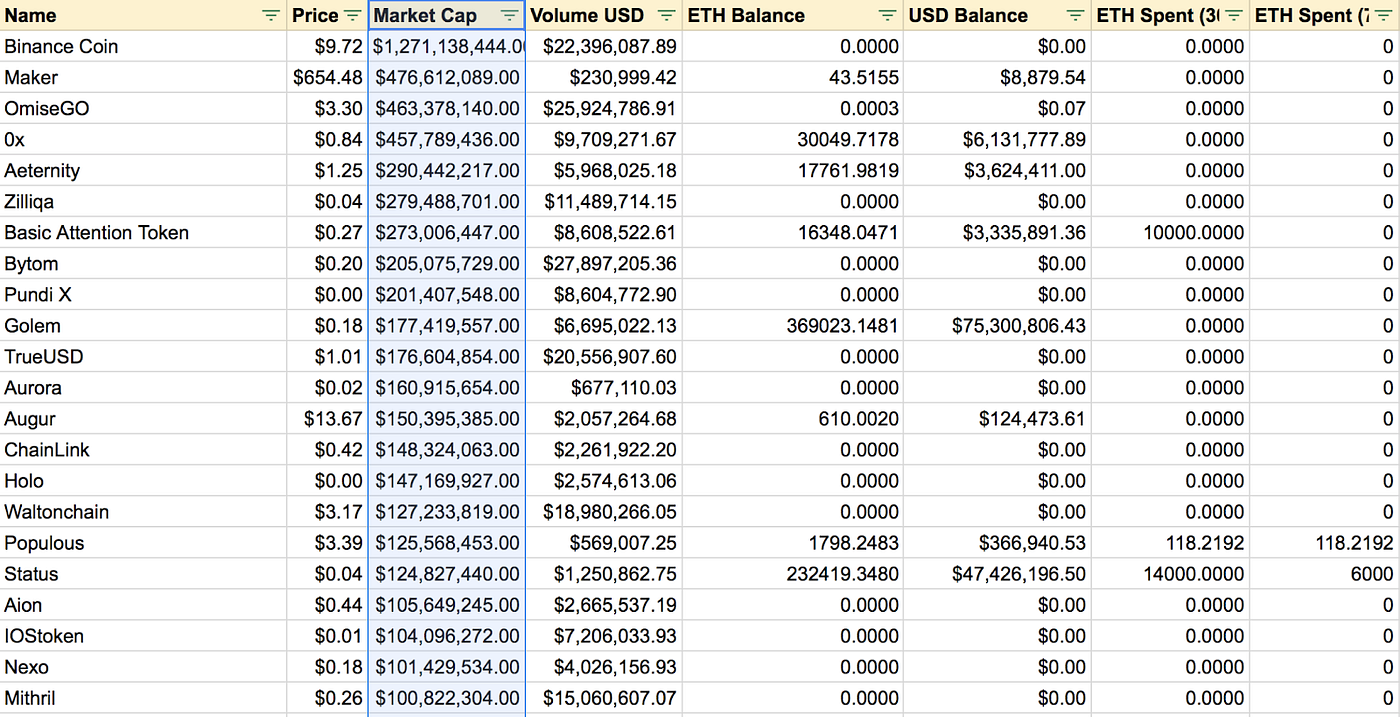The height and width of the screenshot is (717, 1400).
Task: Select ETH balance 43.5155
Action: coord(793,77)
